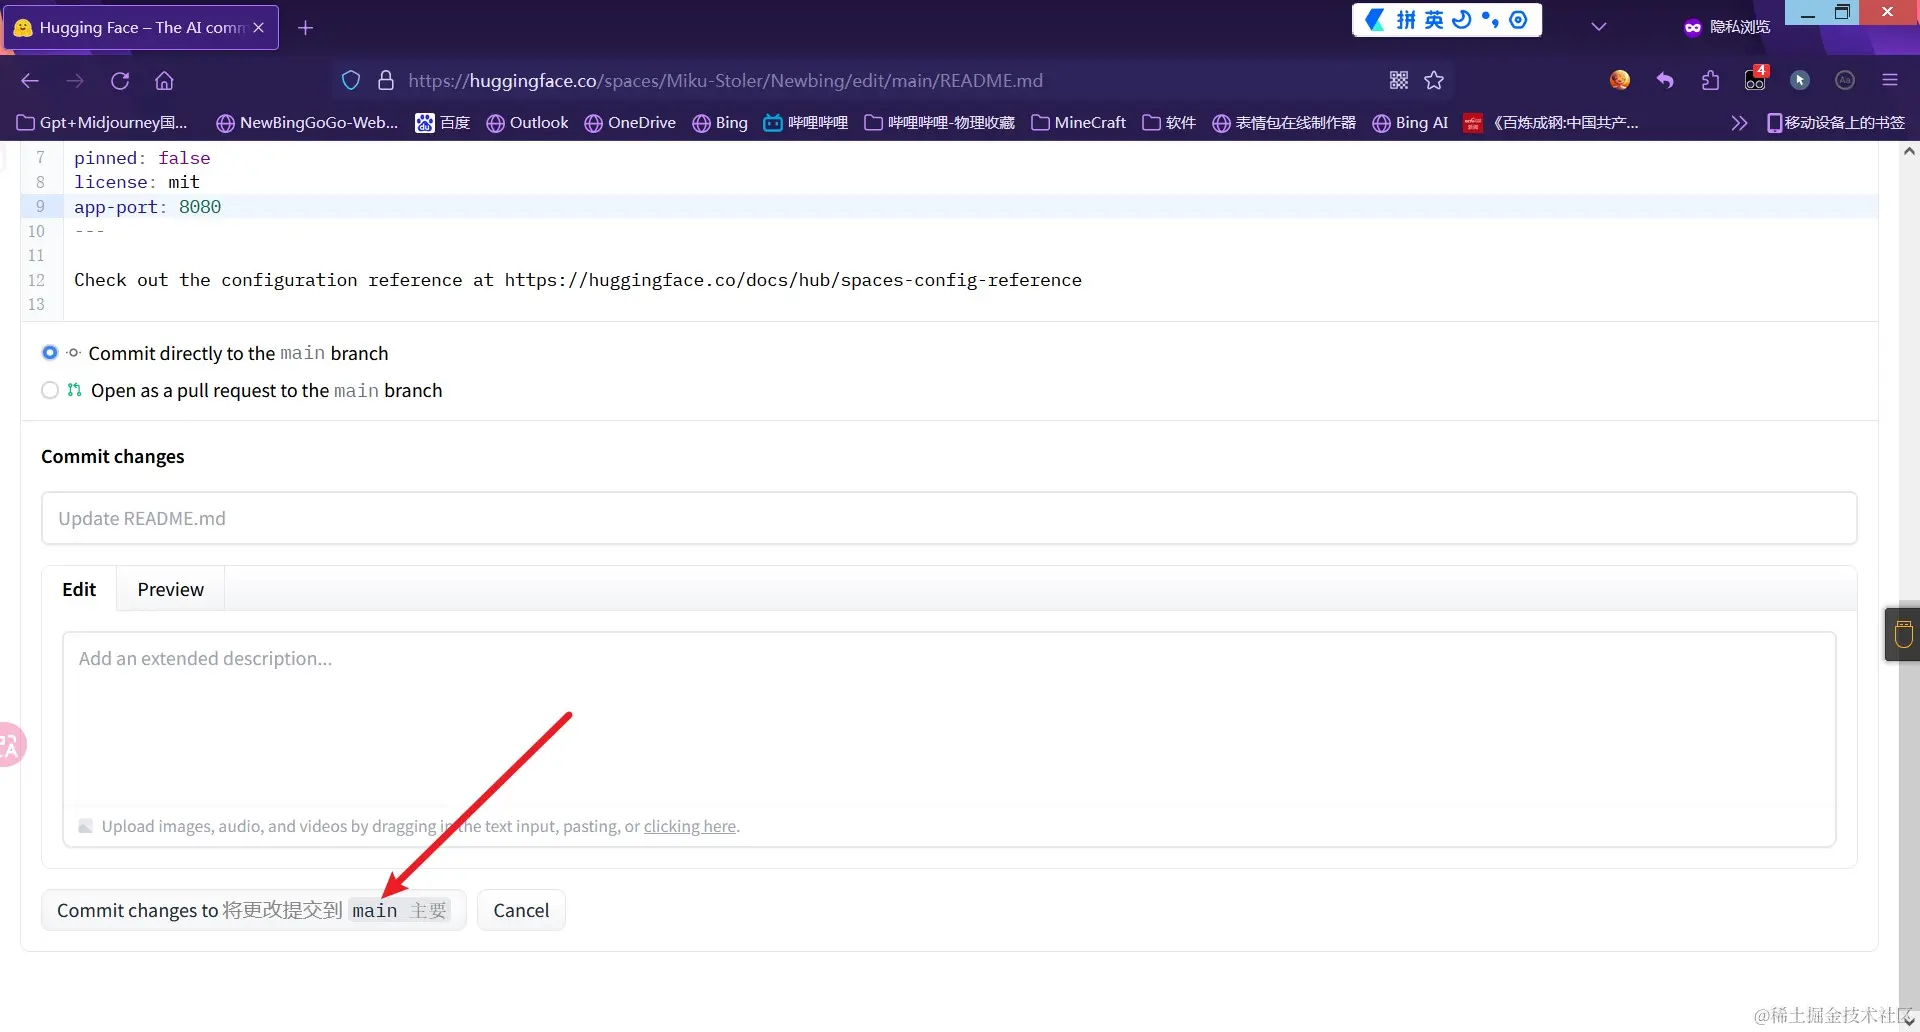Go back with the browser back arrow
This screenshot has height=1032, width=1920.
(x=30, y=81)
